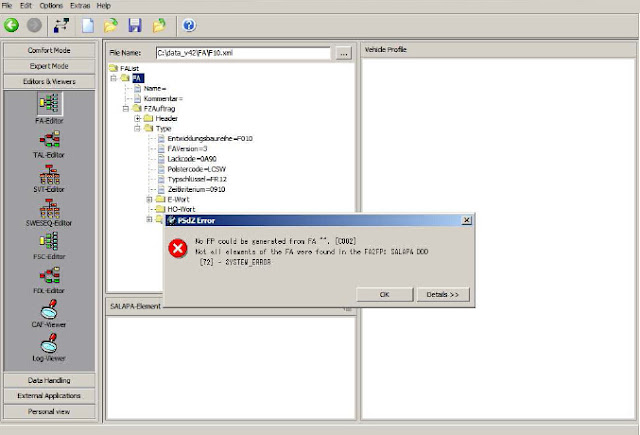
Task: Expand the E-Wort folder node
Action: pyautogui.click(x=149, y=199)
